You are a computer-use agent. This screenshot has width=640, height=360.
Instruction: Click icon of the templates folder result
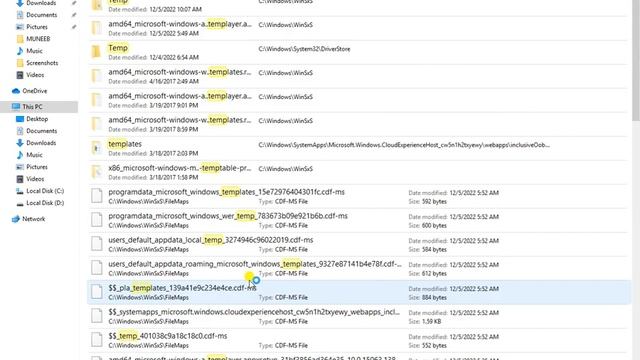pyautogui.click(x=96, y=148)
